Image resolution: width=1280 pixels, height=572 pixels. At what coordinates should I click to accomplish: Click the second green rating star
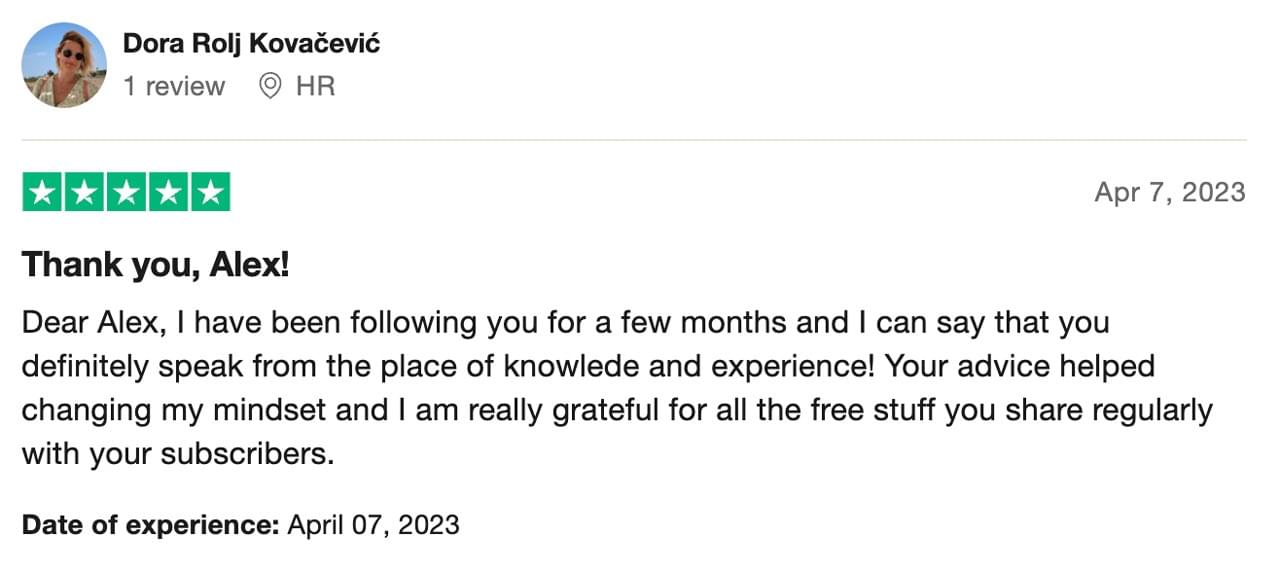click(84, 193)
